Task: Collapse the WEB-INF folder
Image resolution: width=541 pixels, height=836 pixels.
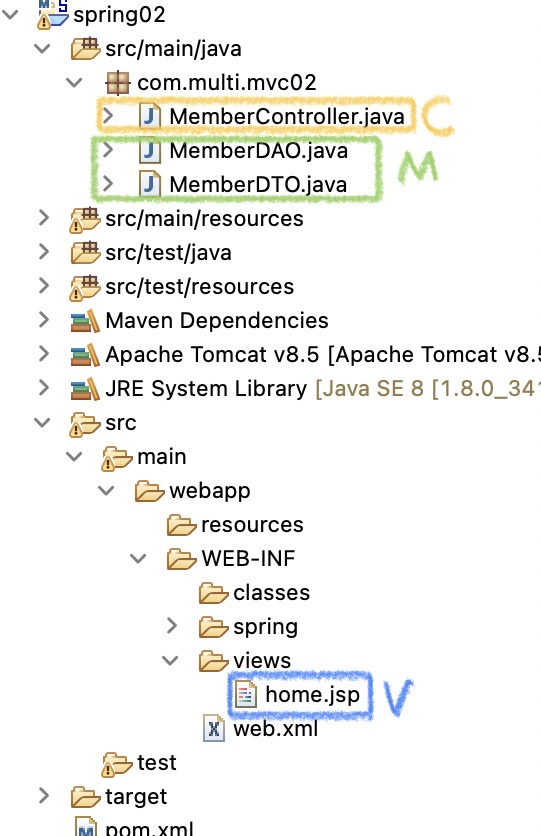Action: click(x=138, y=558)
